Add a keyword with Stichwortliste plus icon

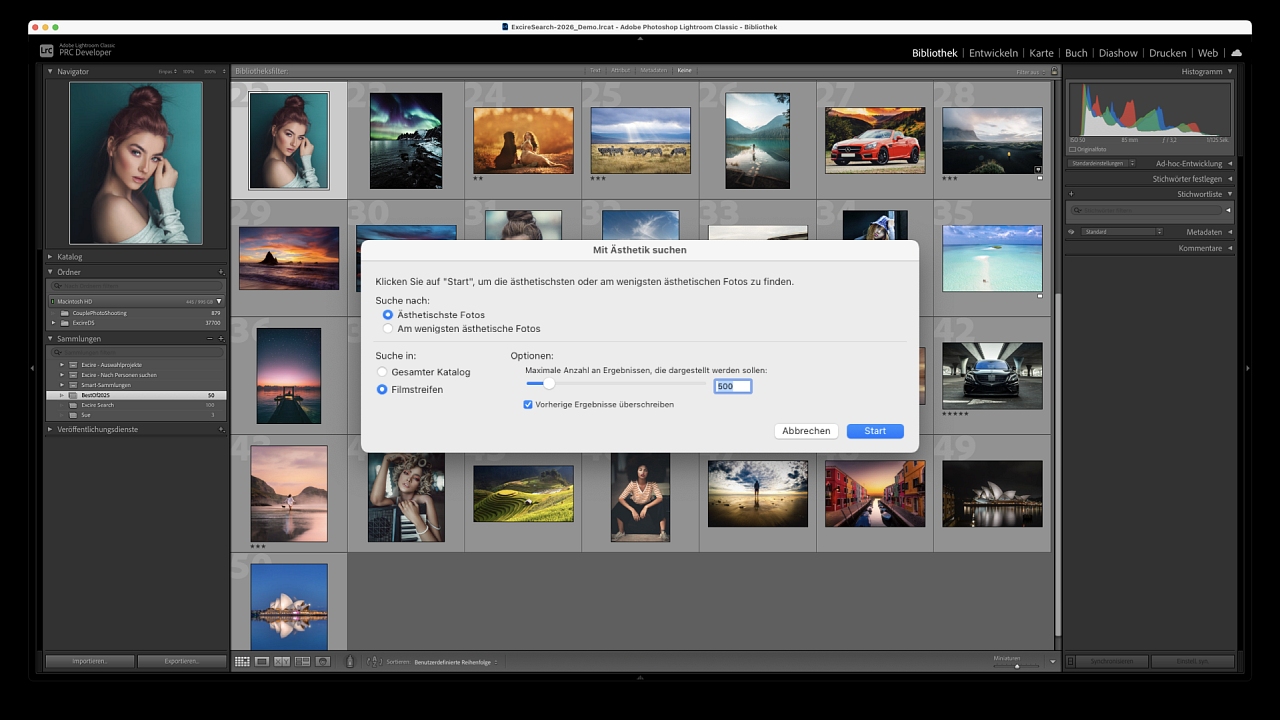[x=1071, y=194]
